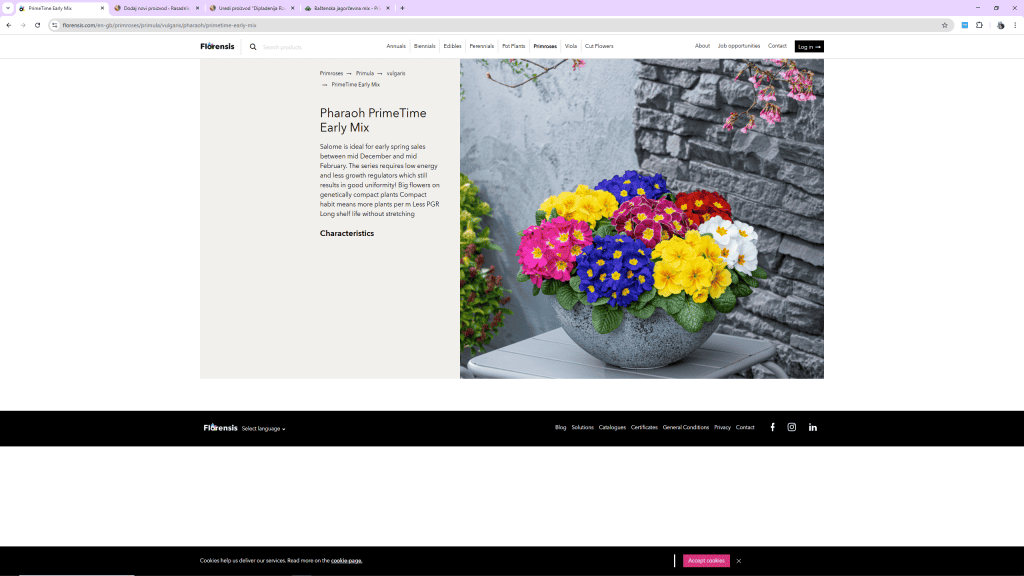The width and height of the screenshot is (1024, 576).
Task: Open the LinkedIn icon in footer
Action: [812, 427]
